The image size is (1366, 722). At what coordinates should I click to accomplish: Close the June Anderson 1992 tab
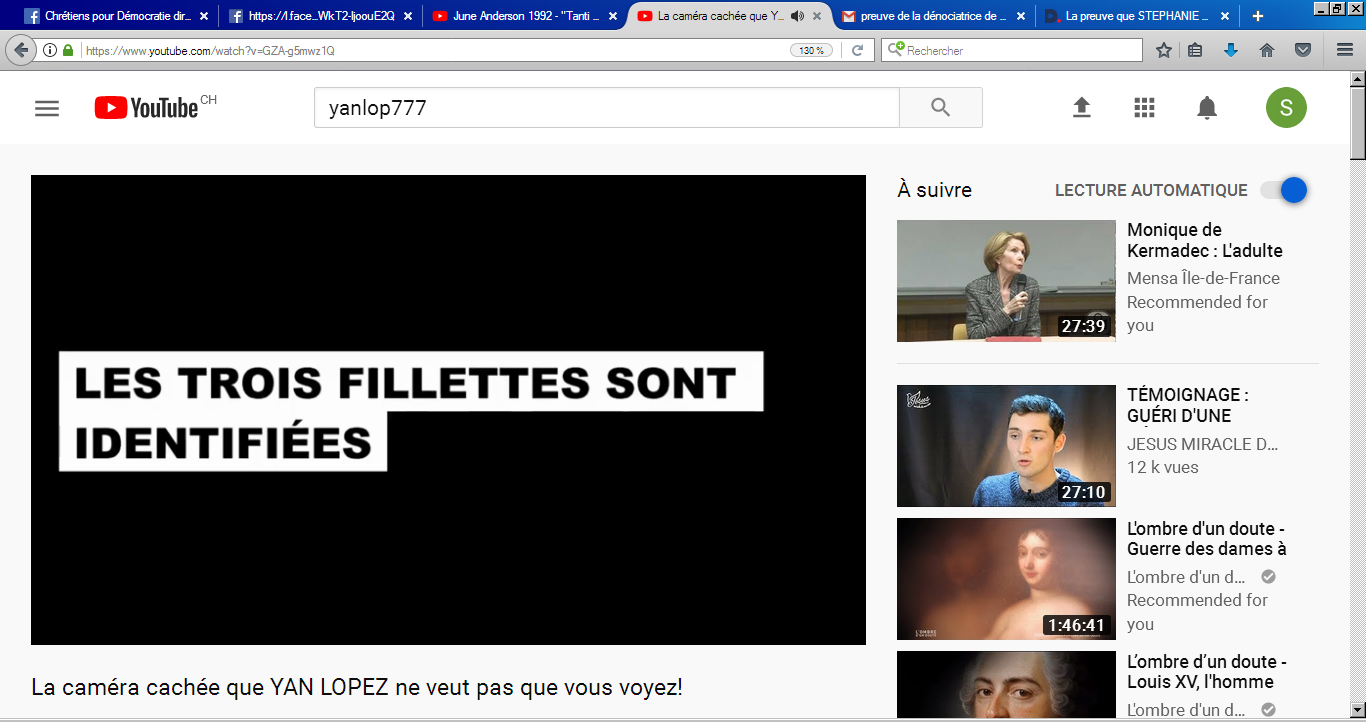pyautogui.click(x=613, y=16)
